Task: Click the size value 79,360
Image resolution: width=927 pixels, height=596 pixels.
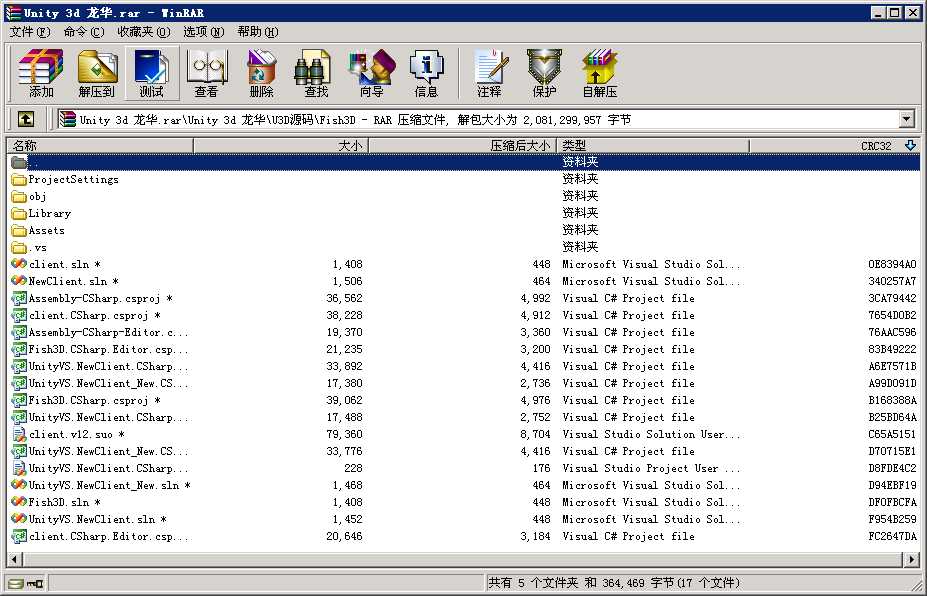Action: [344, 434]
